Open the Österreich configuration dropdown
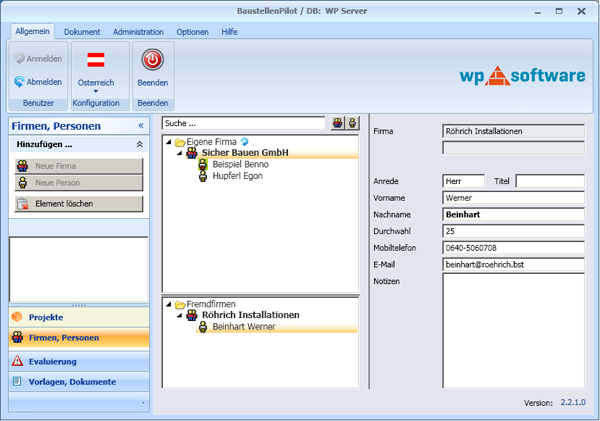 click(x=96, y=91)
